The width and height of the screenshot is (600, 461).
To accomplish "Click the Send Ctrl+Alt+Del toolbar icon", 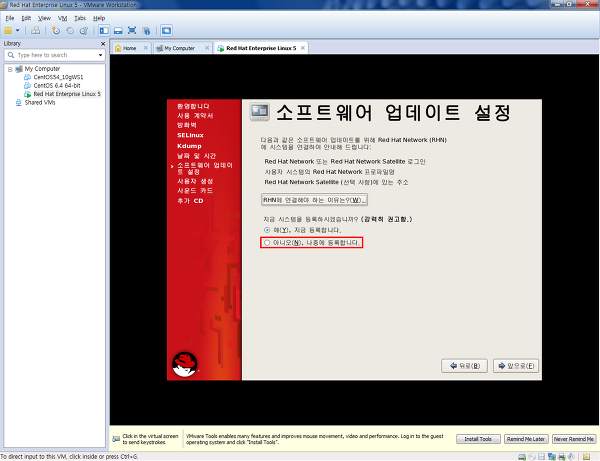I will coord(36,31).
